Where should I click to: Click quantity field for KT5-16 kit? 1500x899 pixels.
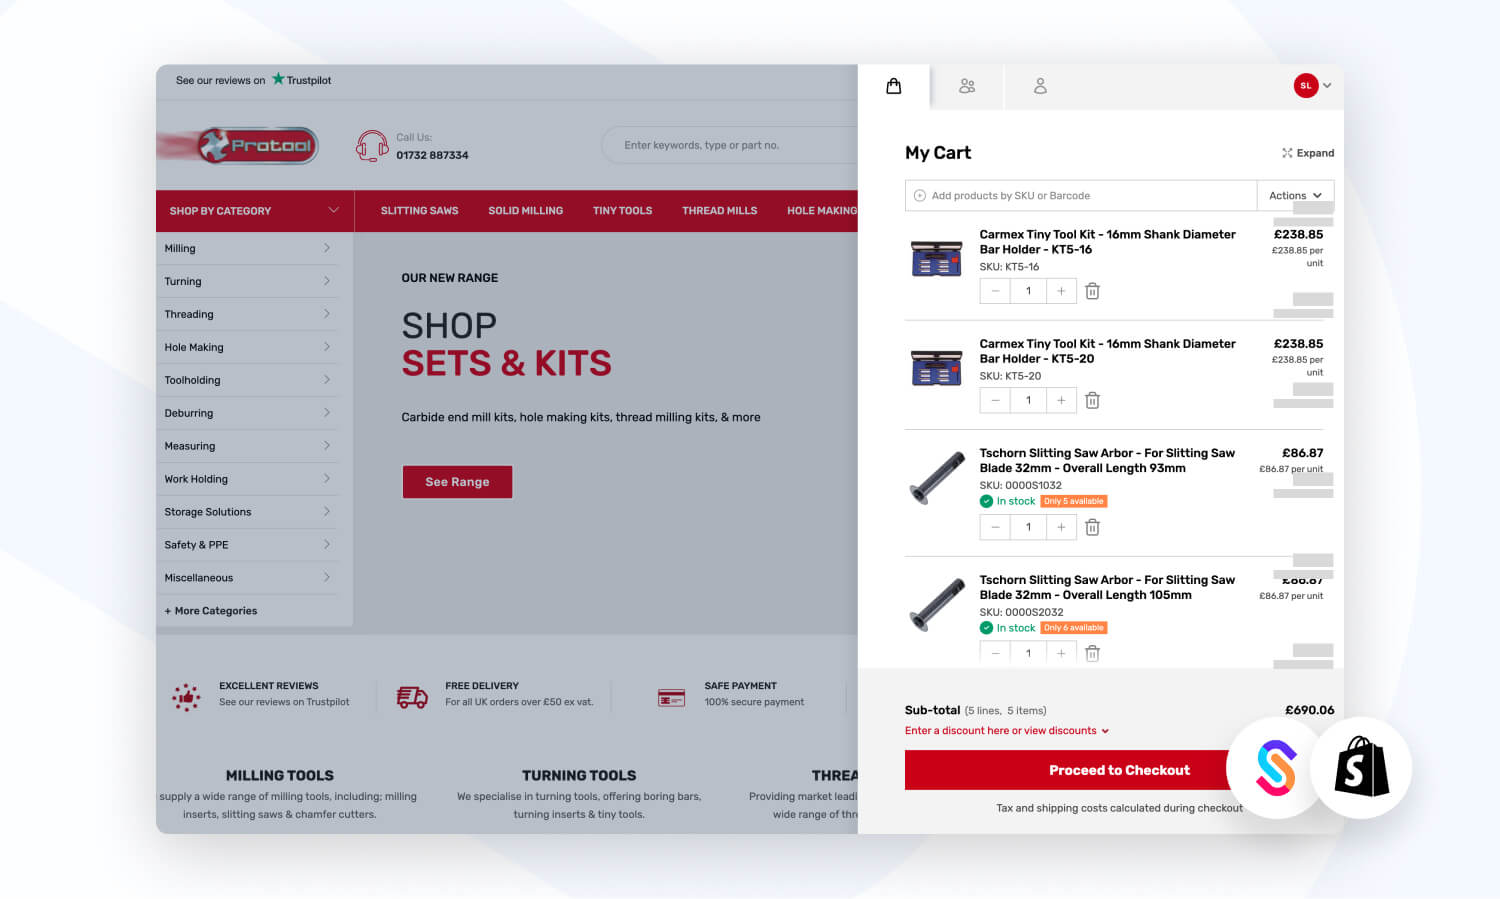click(1028, 291)
